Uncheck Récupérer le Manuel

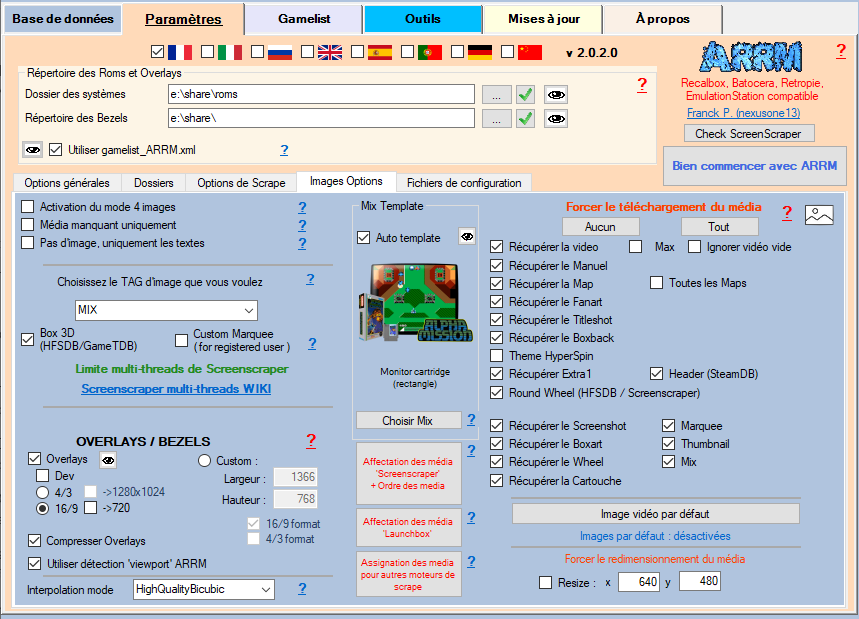(x=497, y=266)
